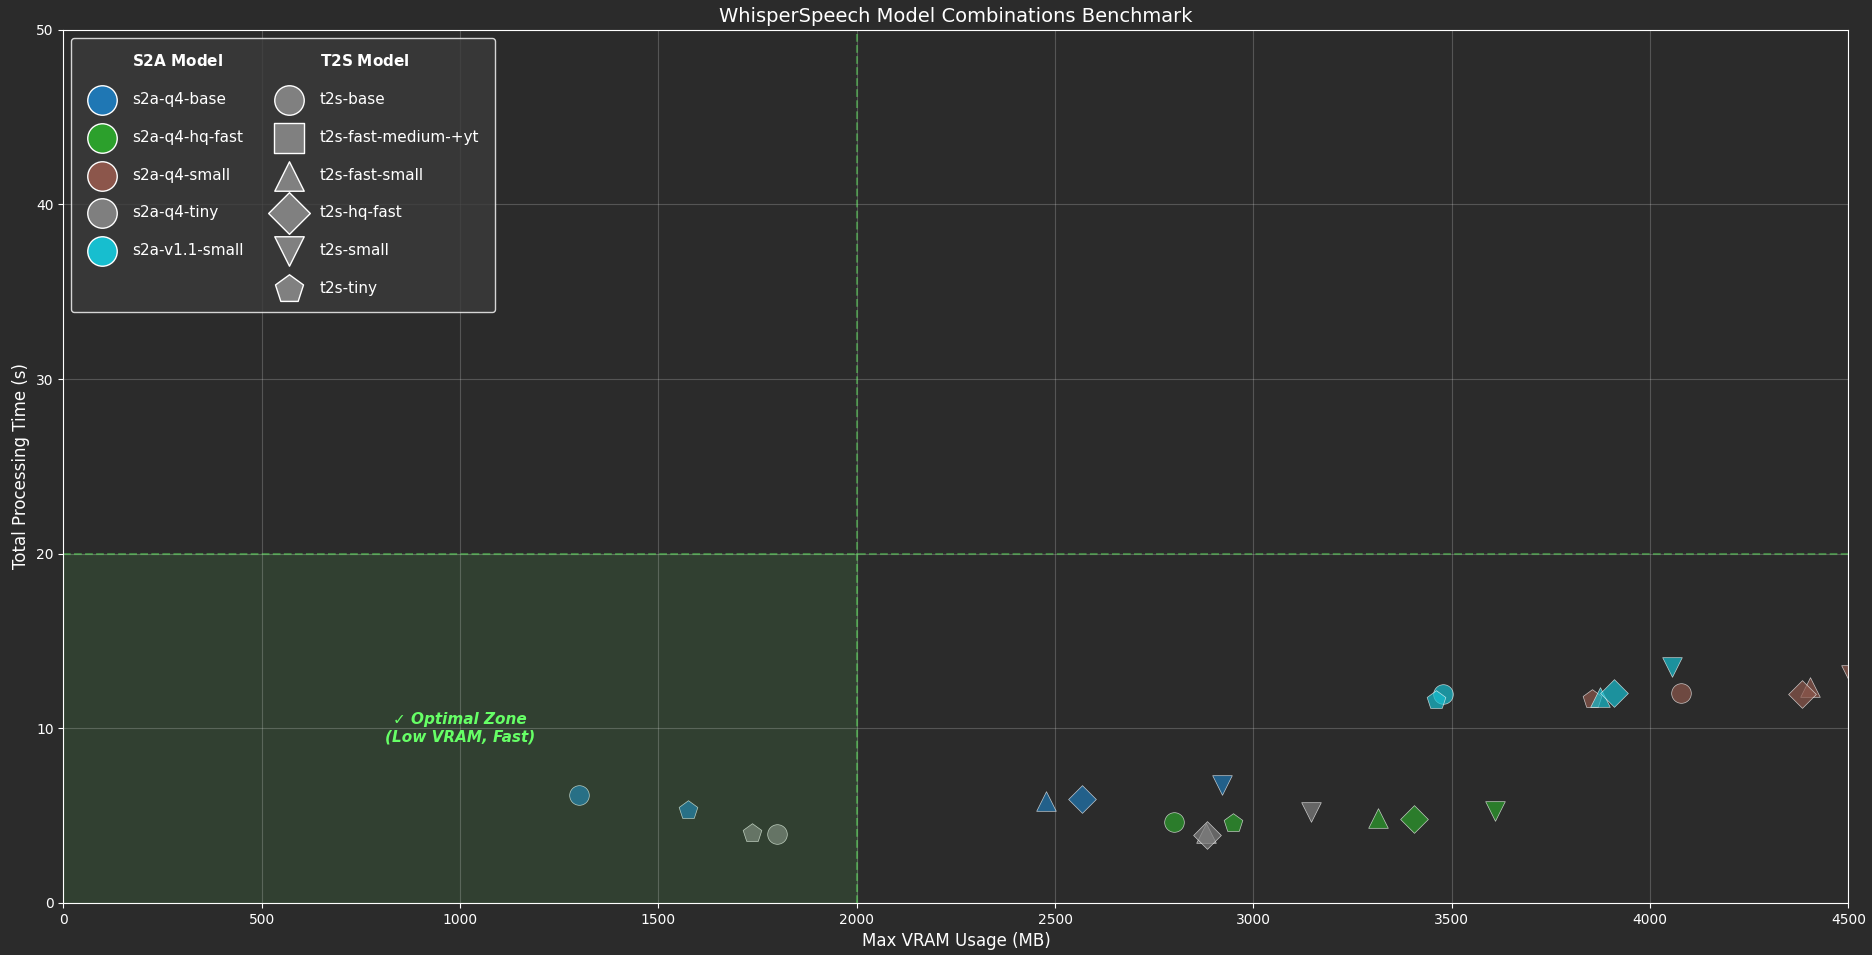
Task: Click the blue inverted triangle data point
Action: pos(1222,784)
